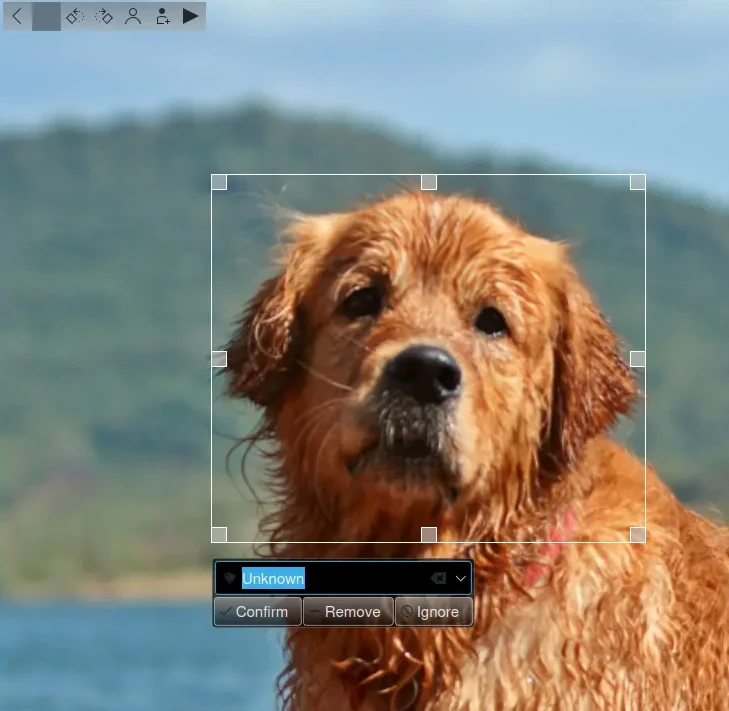Clear the Unknown name text
Screen dimensions: 729x711
tap(438, 578)
